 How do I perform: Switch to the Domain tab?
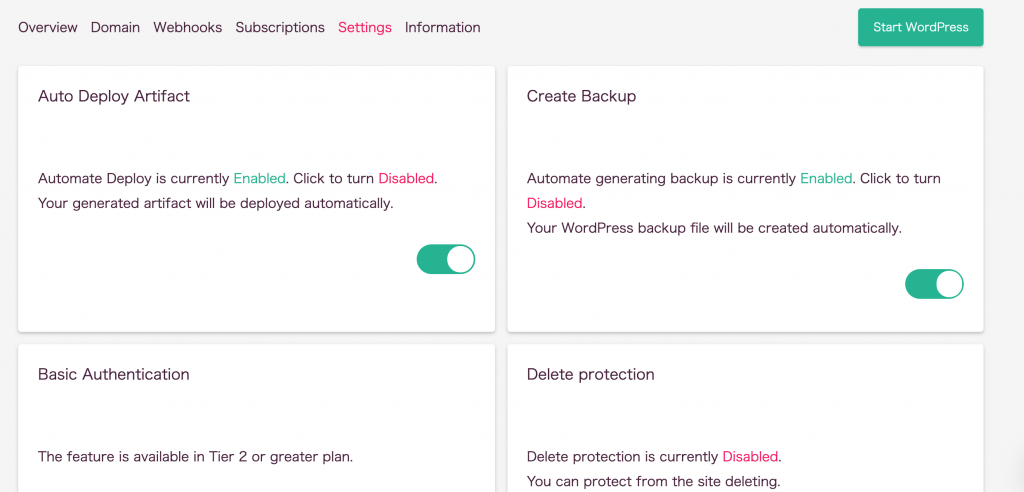click(x=115, y=27)
